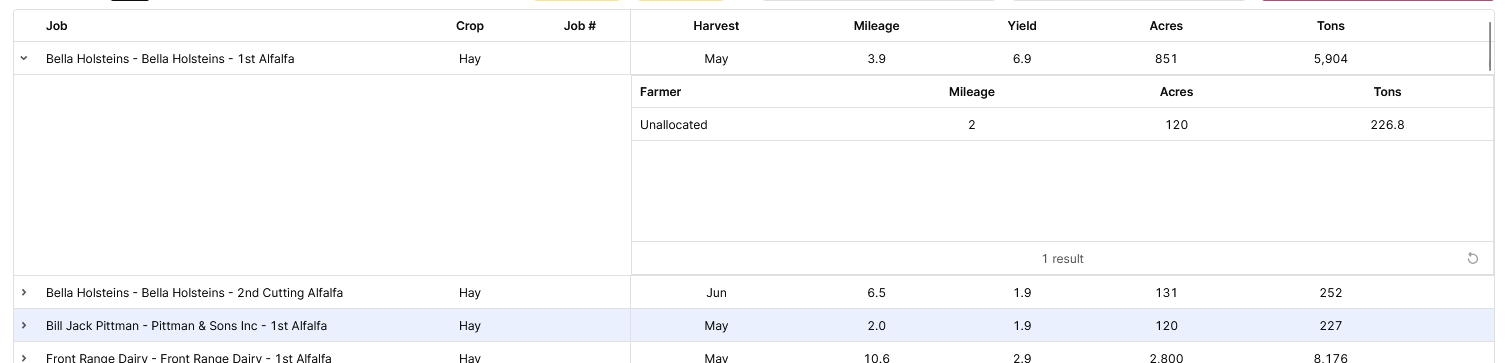Image resolution: width=1505 pixels, height=363 pixels.
Task: Sort main table by Tons header
Action: click(1331, 26)
